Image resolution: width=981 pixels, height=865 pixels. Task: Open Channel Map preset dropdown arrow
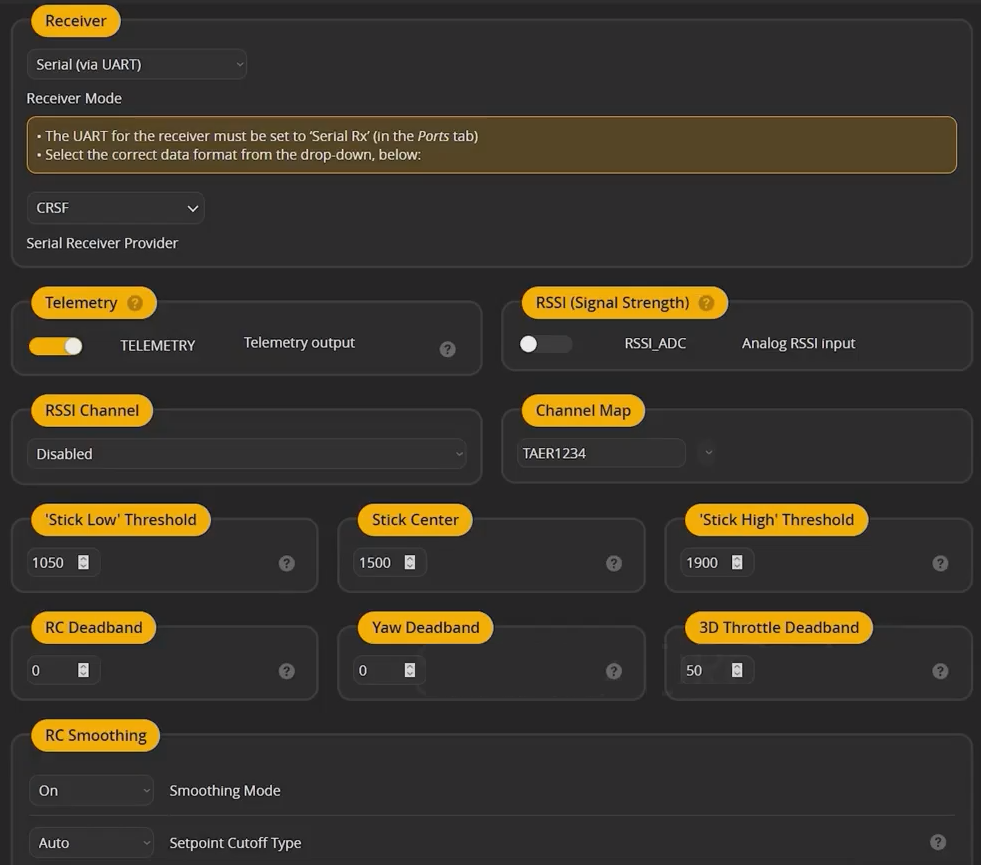708,453
